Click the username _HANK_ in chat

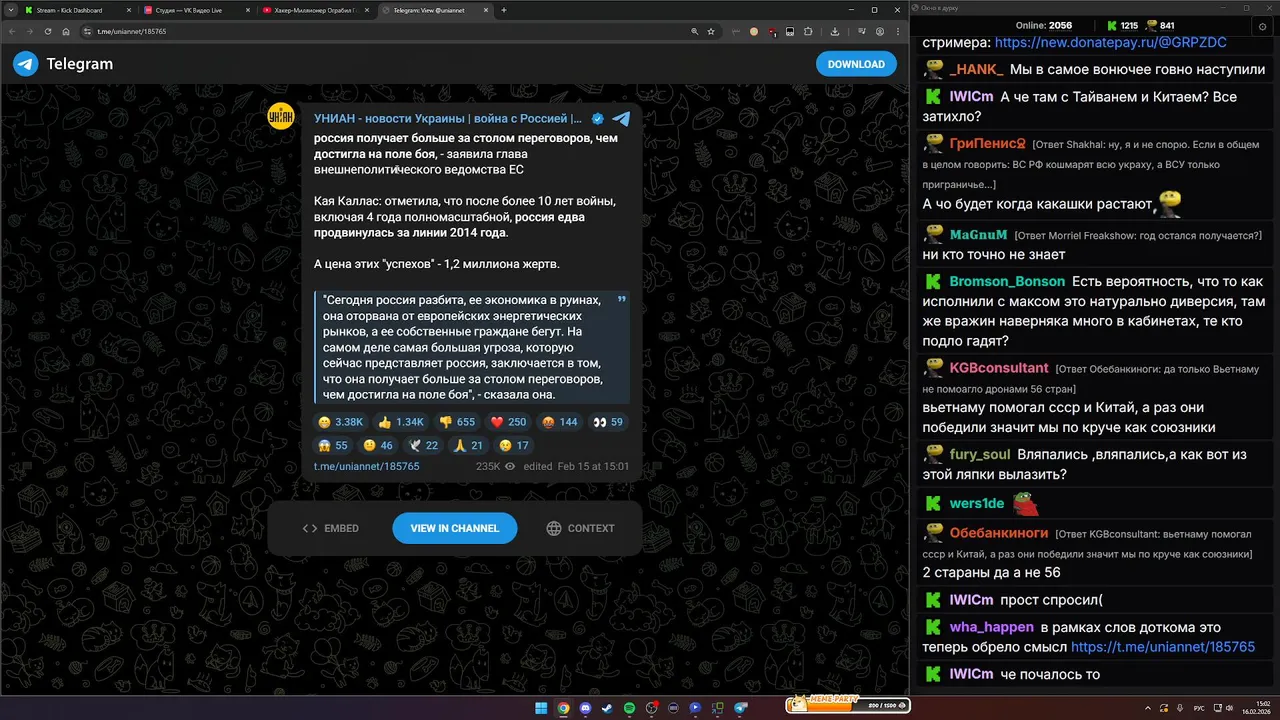point(977,70)
